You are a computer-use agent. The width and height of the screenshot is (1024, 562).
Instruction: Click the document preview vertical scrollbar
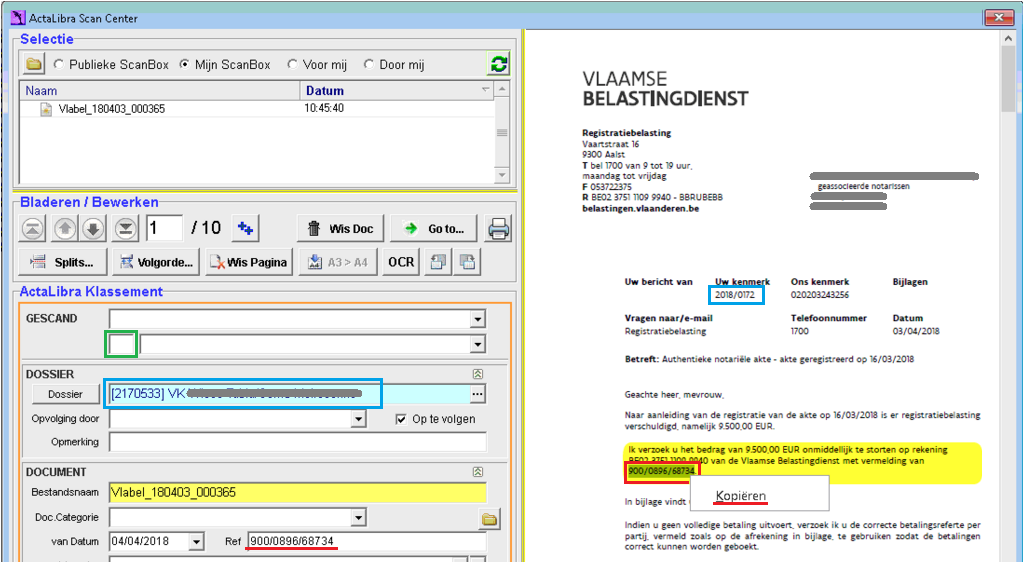tap(1010, 295)
